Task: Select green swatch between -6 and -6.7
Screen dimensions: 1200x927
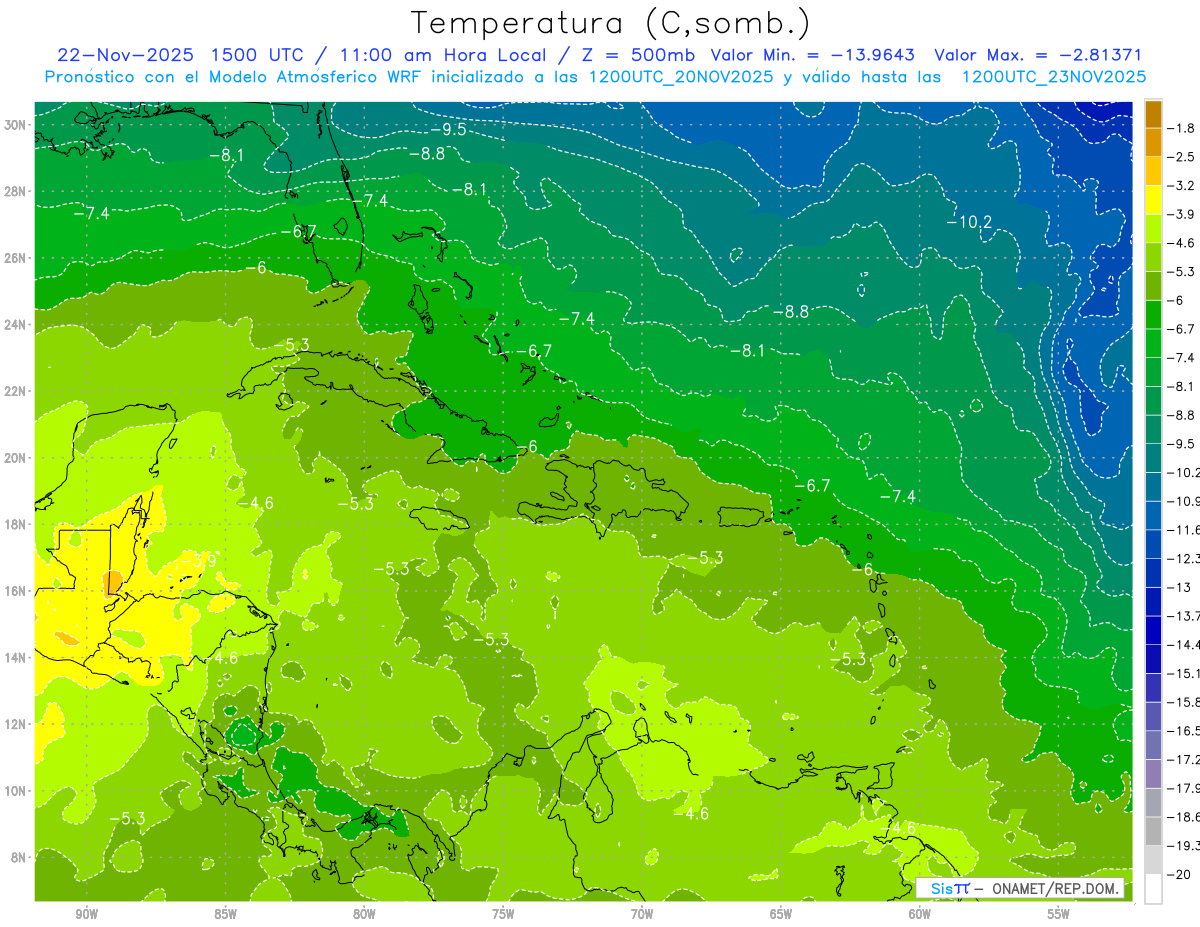Action: point(1153,314)
